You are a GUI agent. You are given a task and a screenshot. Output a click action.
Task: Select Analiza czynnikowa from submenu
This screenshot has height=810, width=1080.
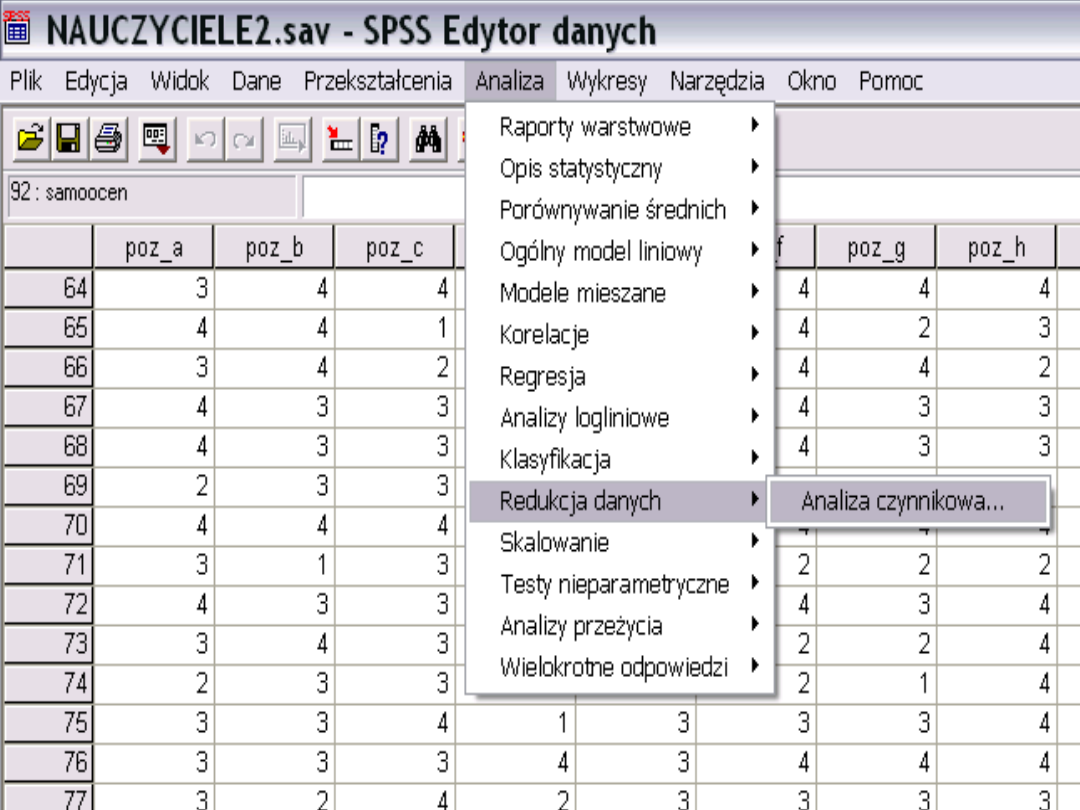click(x=903, y=502)
